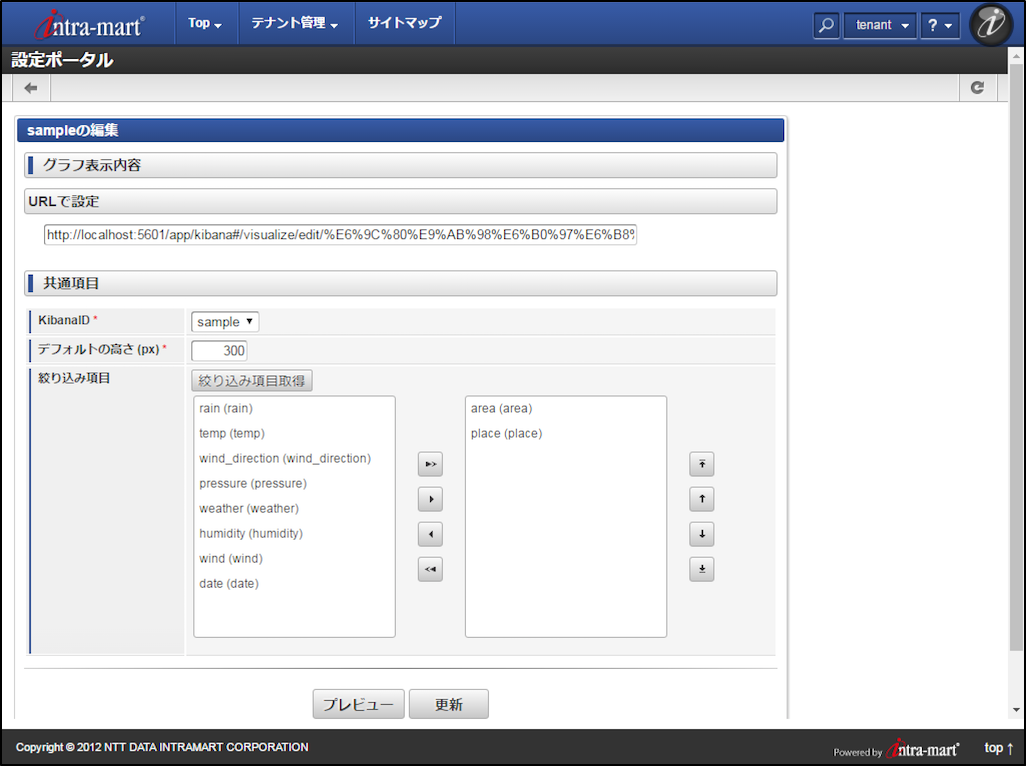Click the デフォルトの高さ input field

click(x=219, y=351)
